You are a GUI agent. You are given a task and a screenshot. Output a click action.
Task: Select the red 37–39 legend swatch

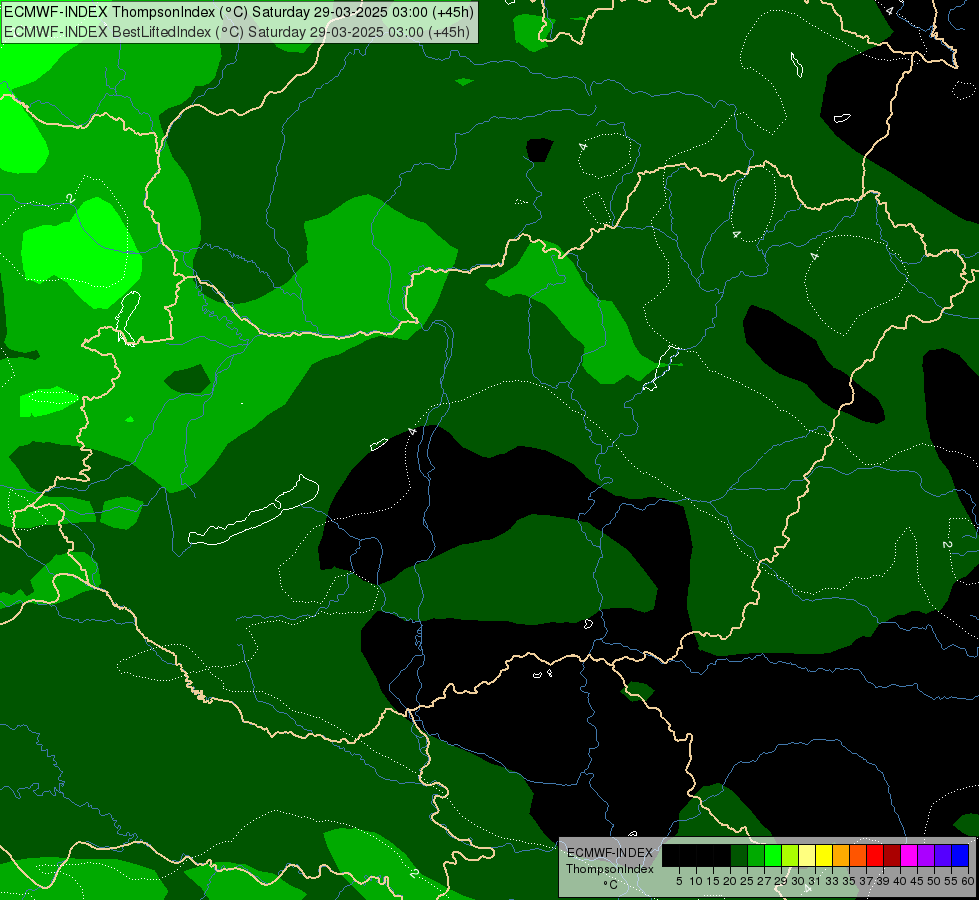[x=875, y=855]
